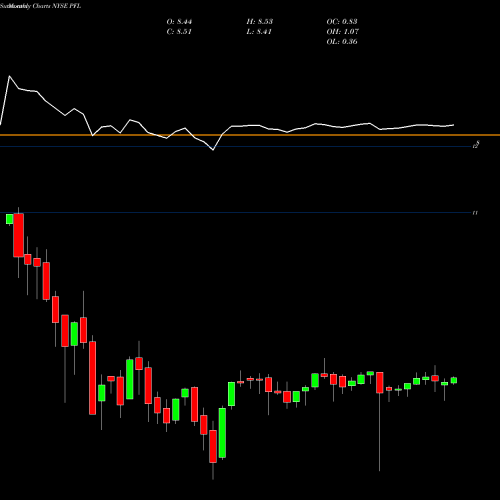Select the close price "C: 8.51"
500x500 pixels.
coord(179,32)
